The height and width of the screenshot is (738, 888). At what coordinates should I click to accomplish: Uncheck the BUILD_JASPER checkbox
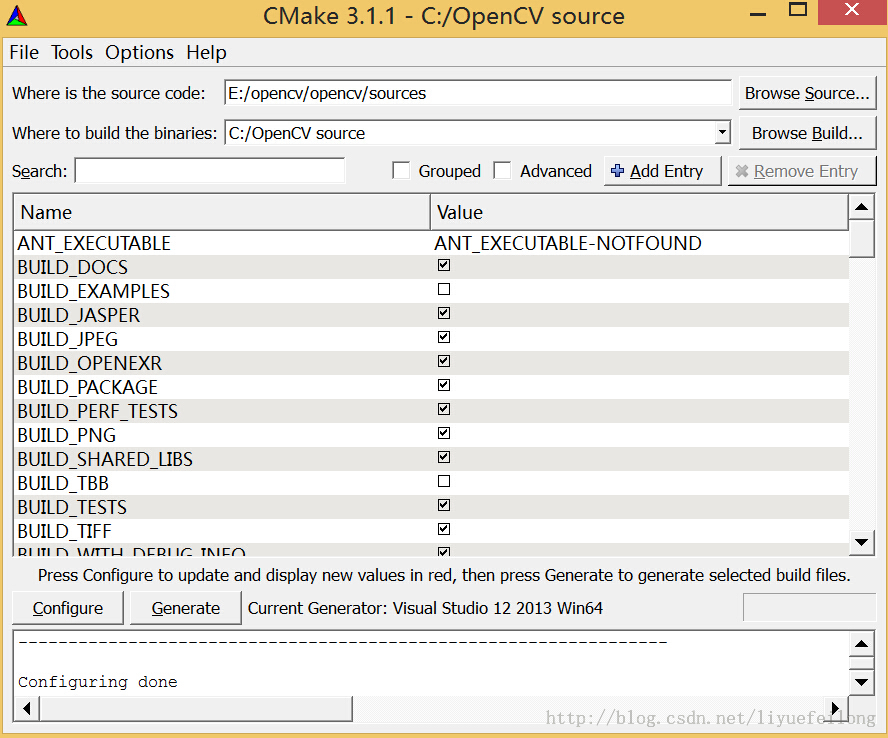(444, 313)
